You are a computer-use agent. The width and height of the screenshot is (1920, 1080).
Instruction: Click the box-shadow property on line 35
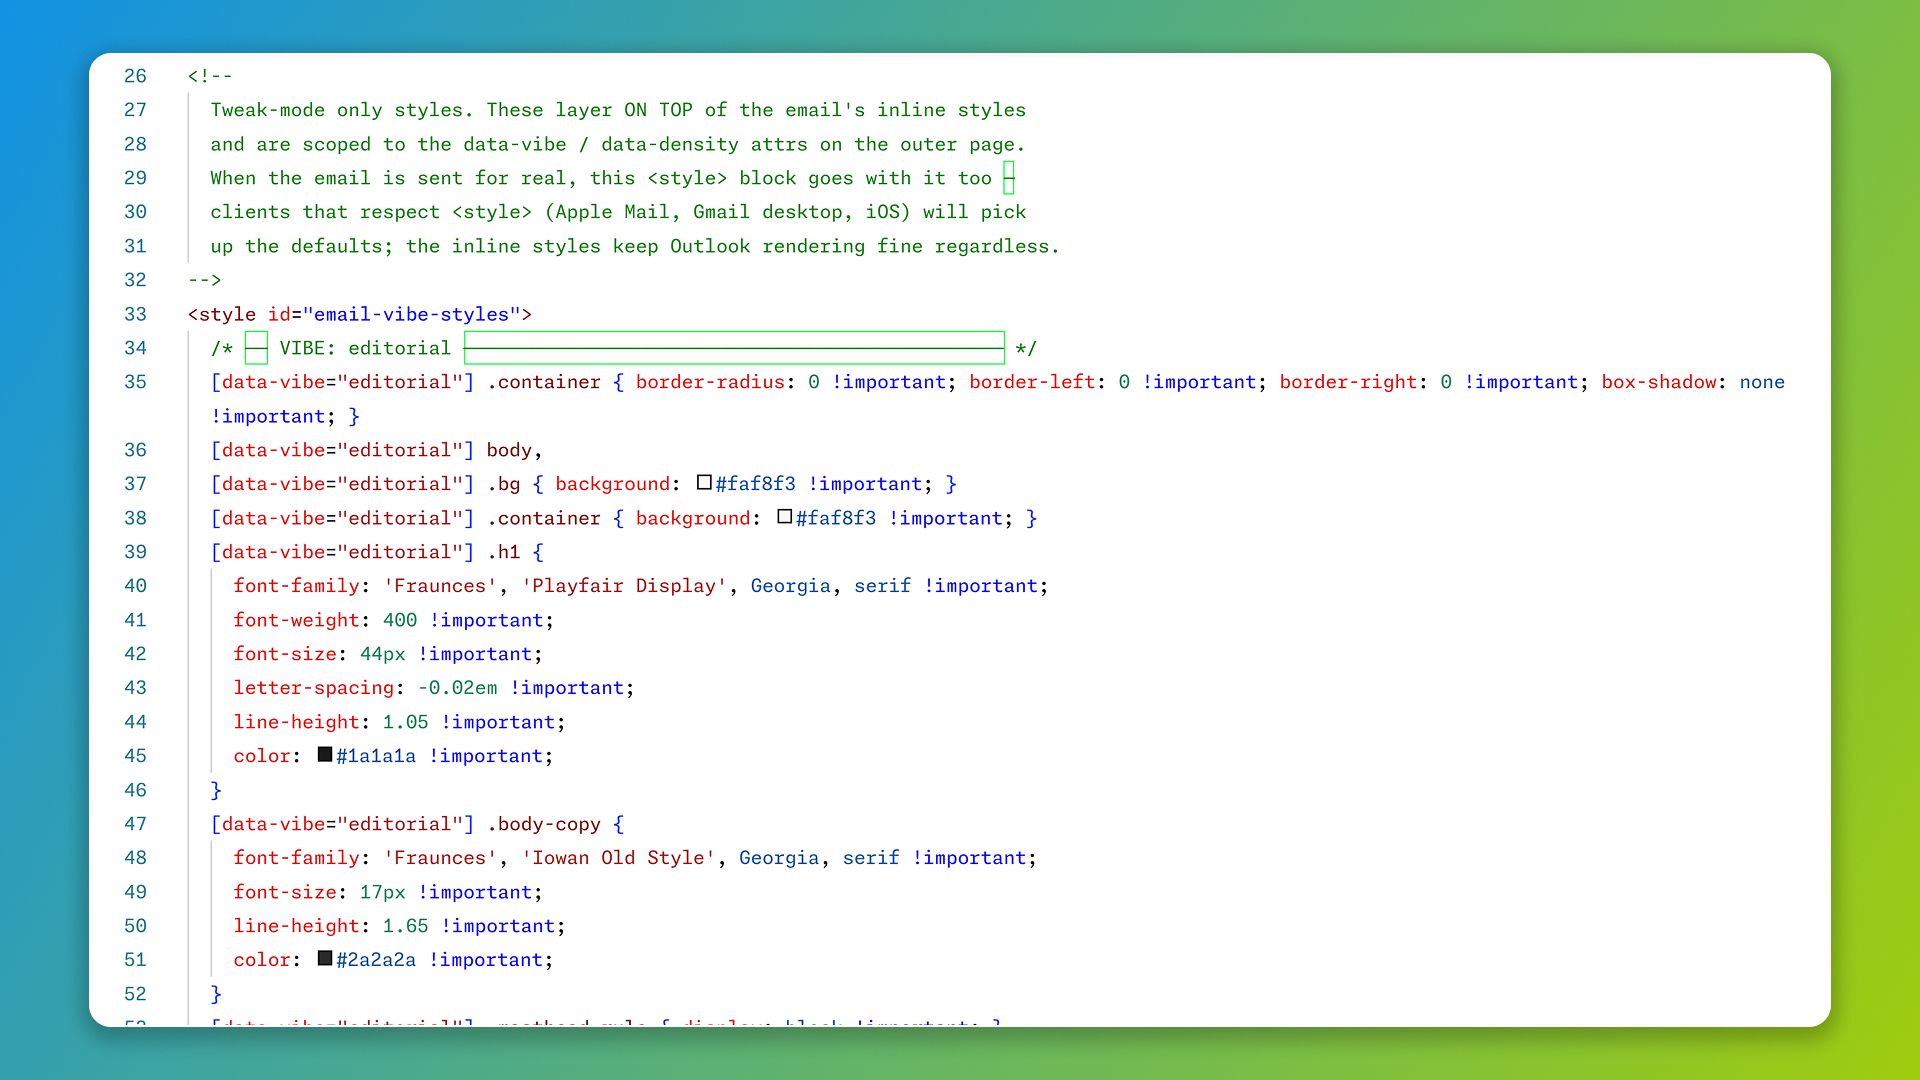point(1659,382)
